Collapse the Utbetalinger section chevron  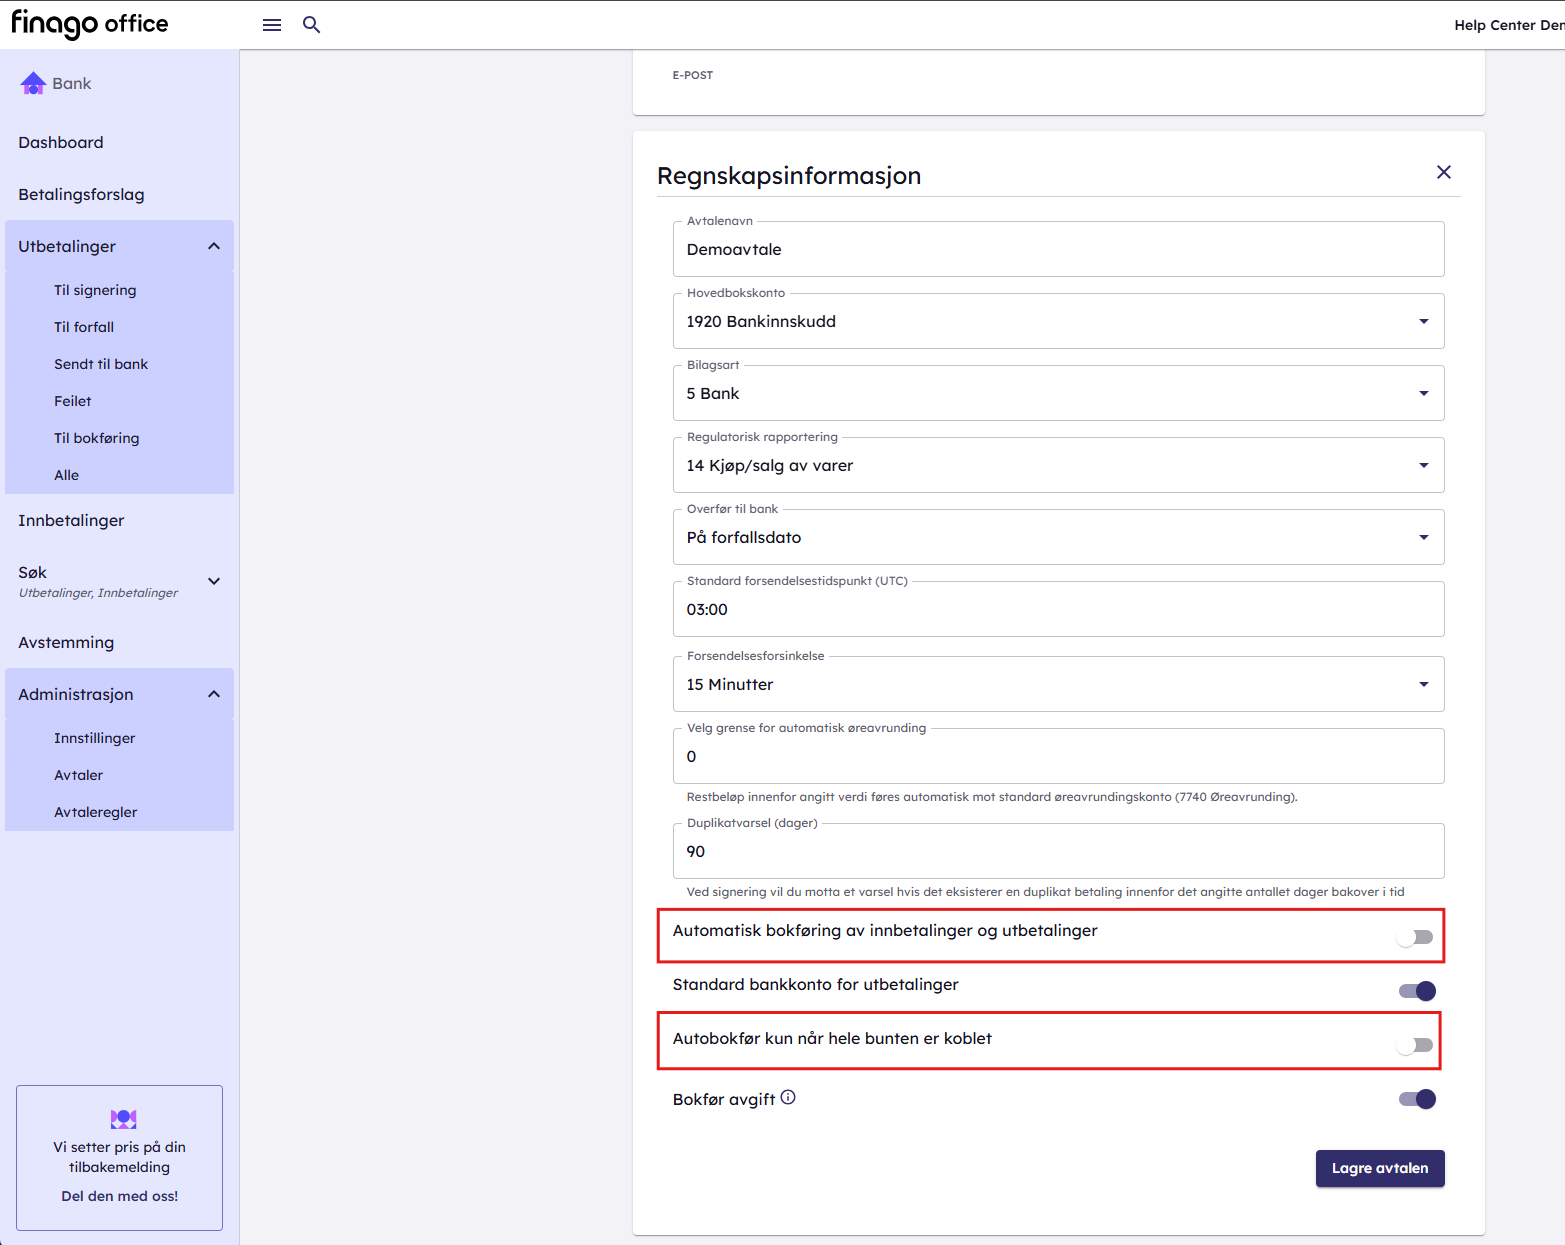coord(214,246)
